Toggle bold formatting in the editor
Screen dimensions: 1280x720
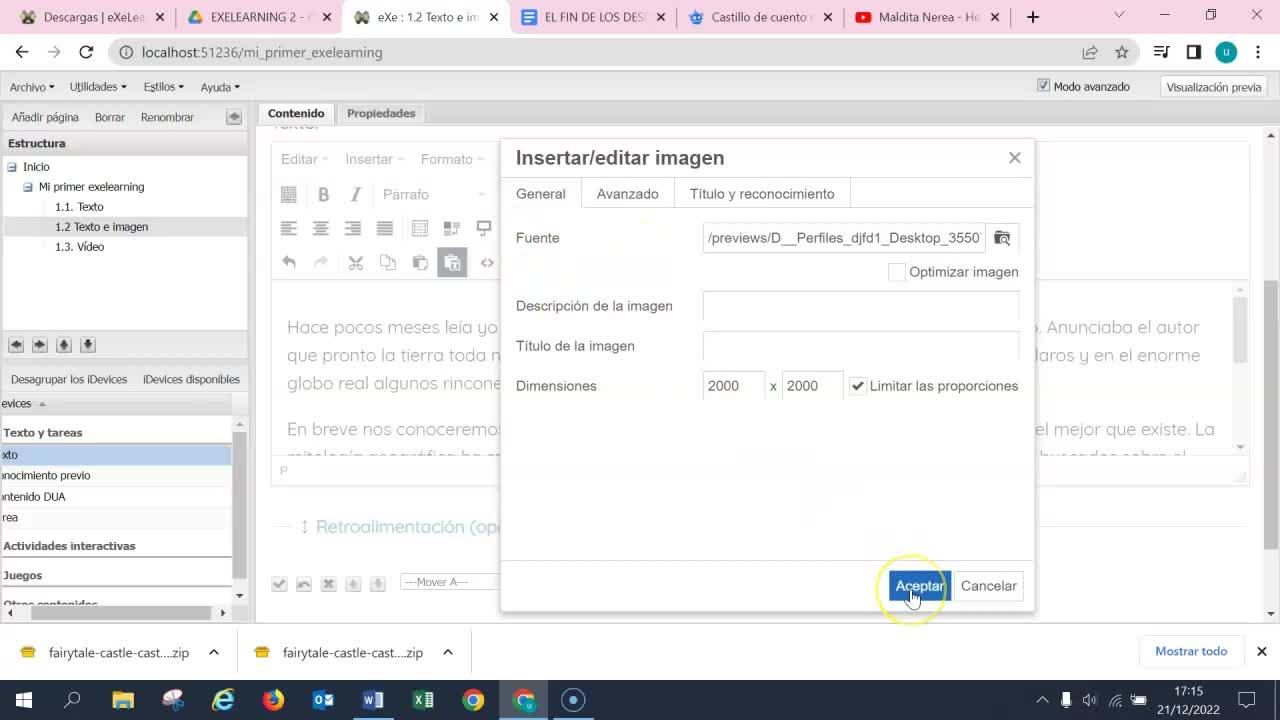tap(323, 194)
